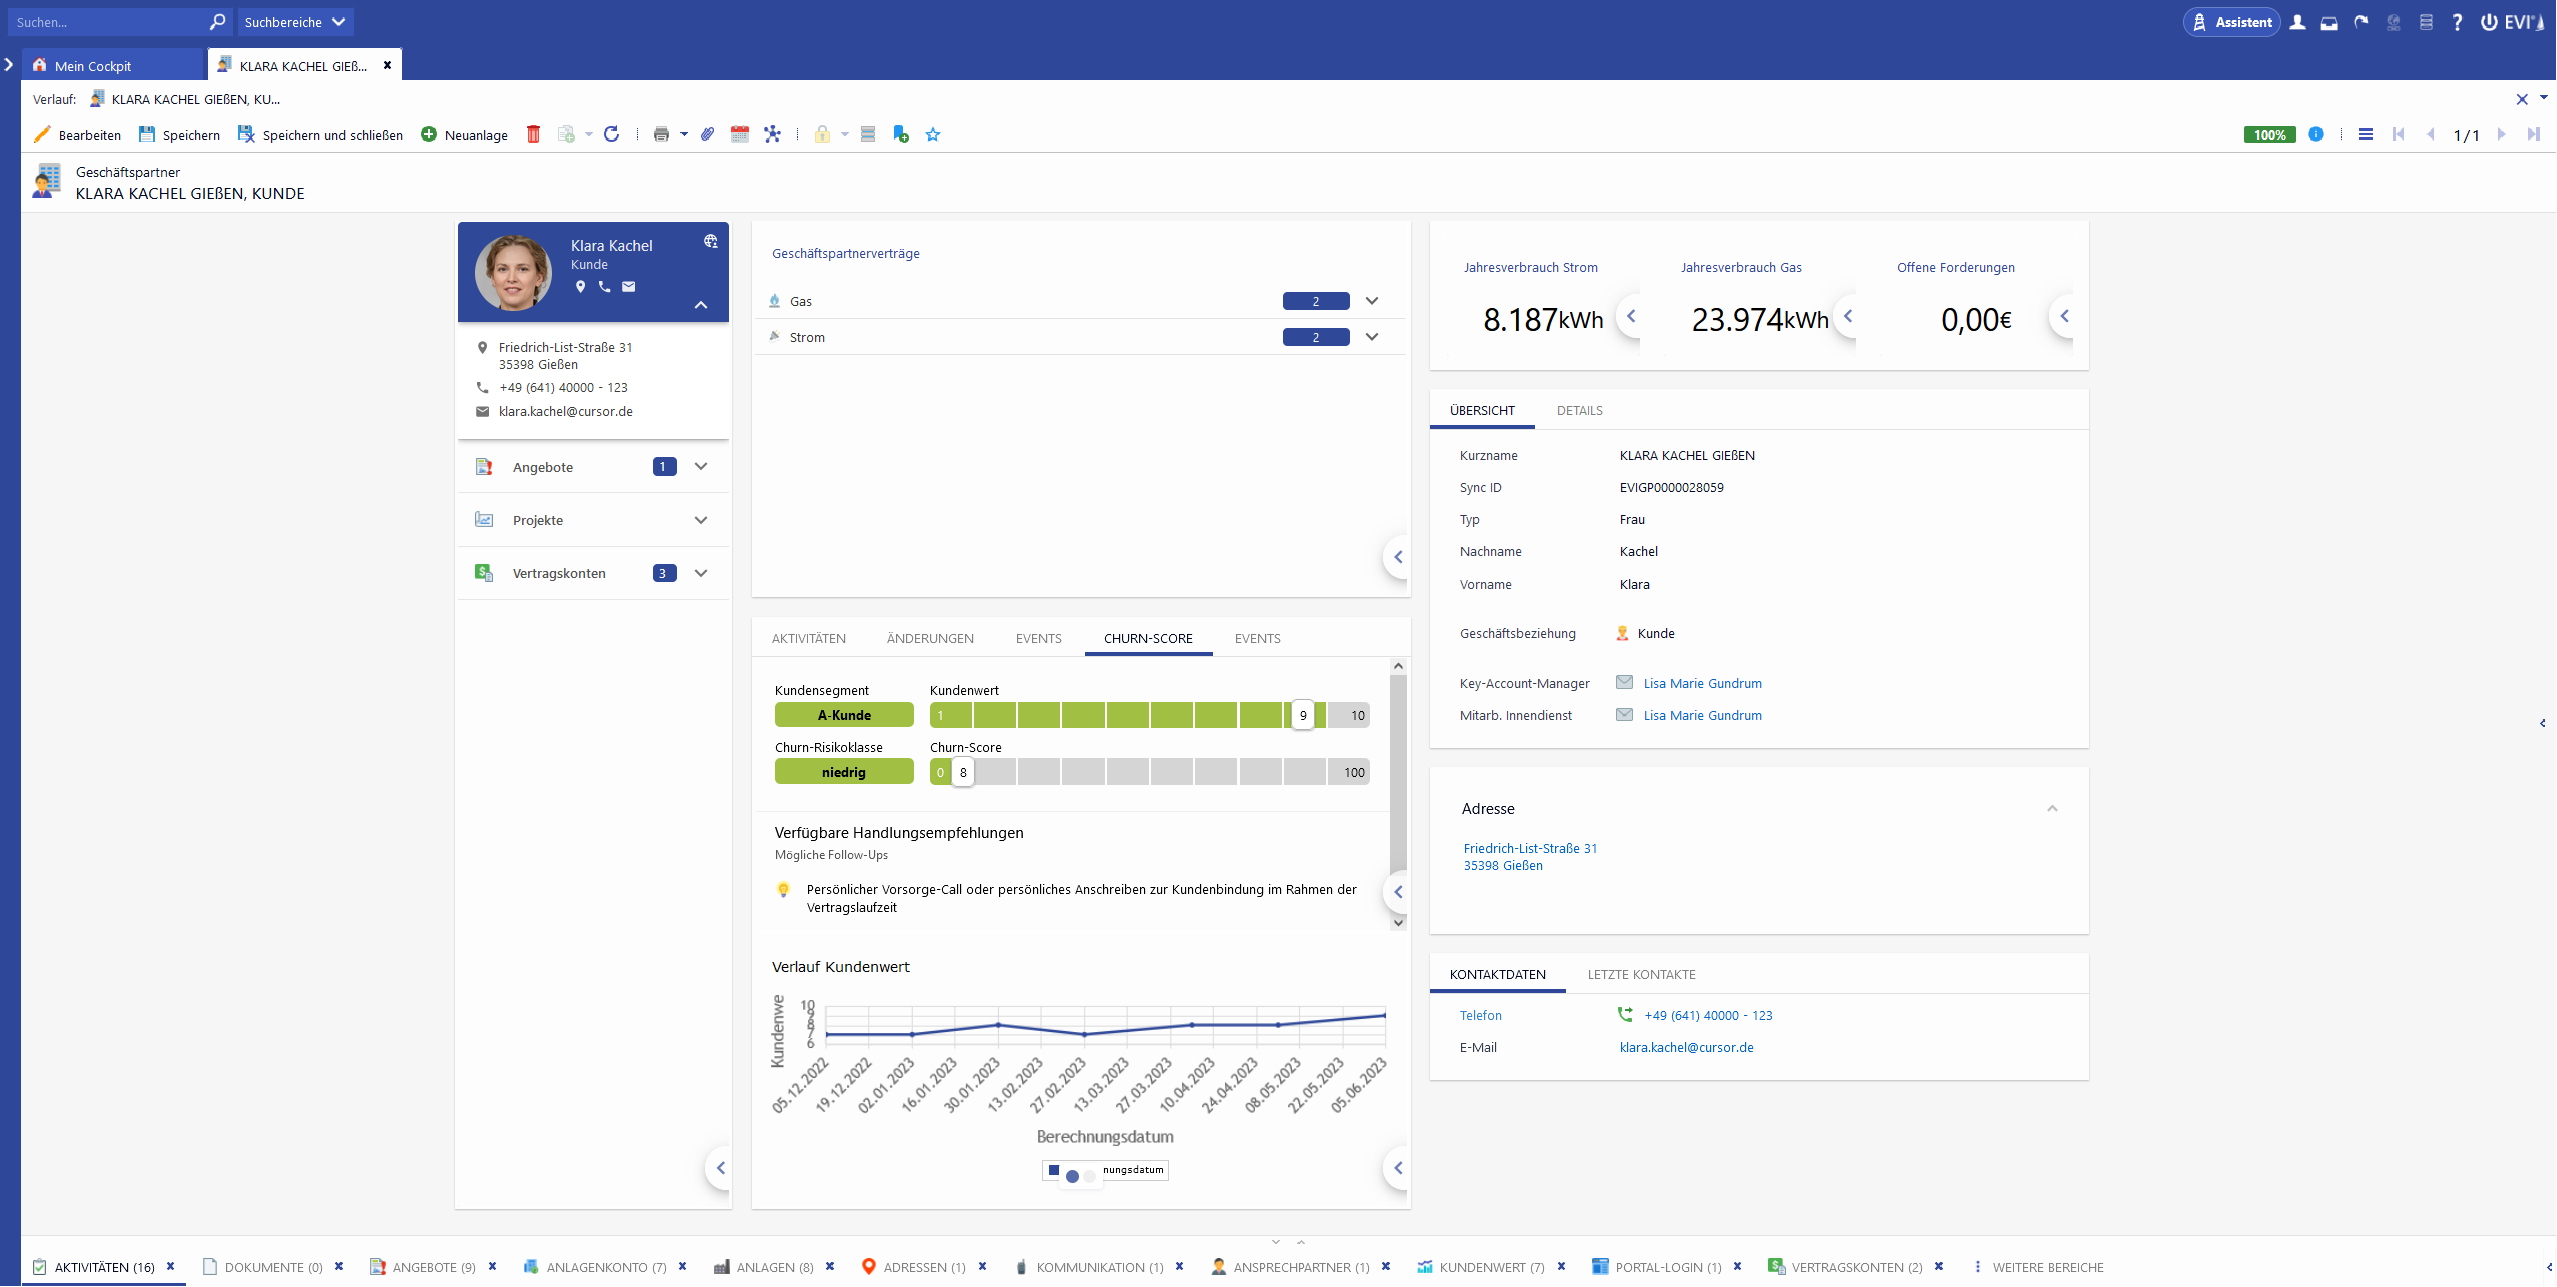Screen dimensions: 2557x1287
Task: Click the paperclip attachment icon
Action: coord(707,134)
